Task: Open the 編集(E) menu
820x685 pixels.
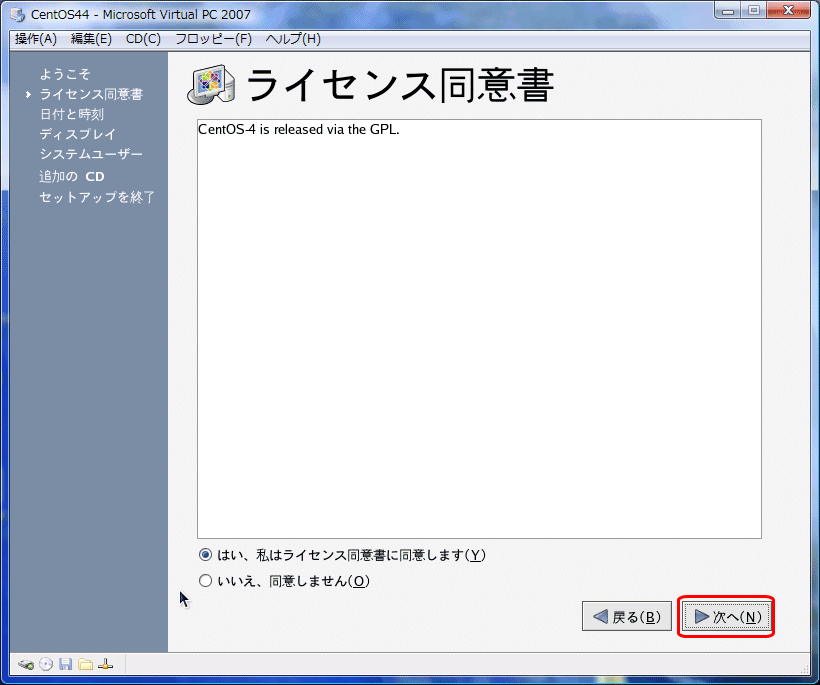Action: tap(91, 39)
